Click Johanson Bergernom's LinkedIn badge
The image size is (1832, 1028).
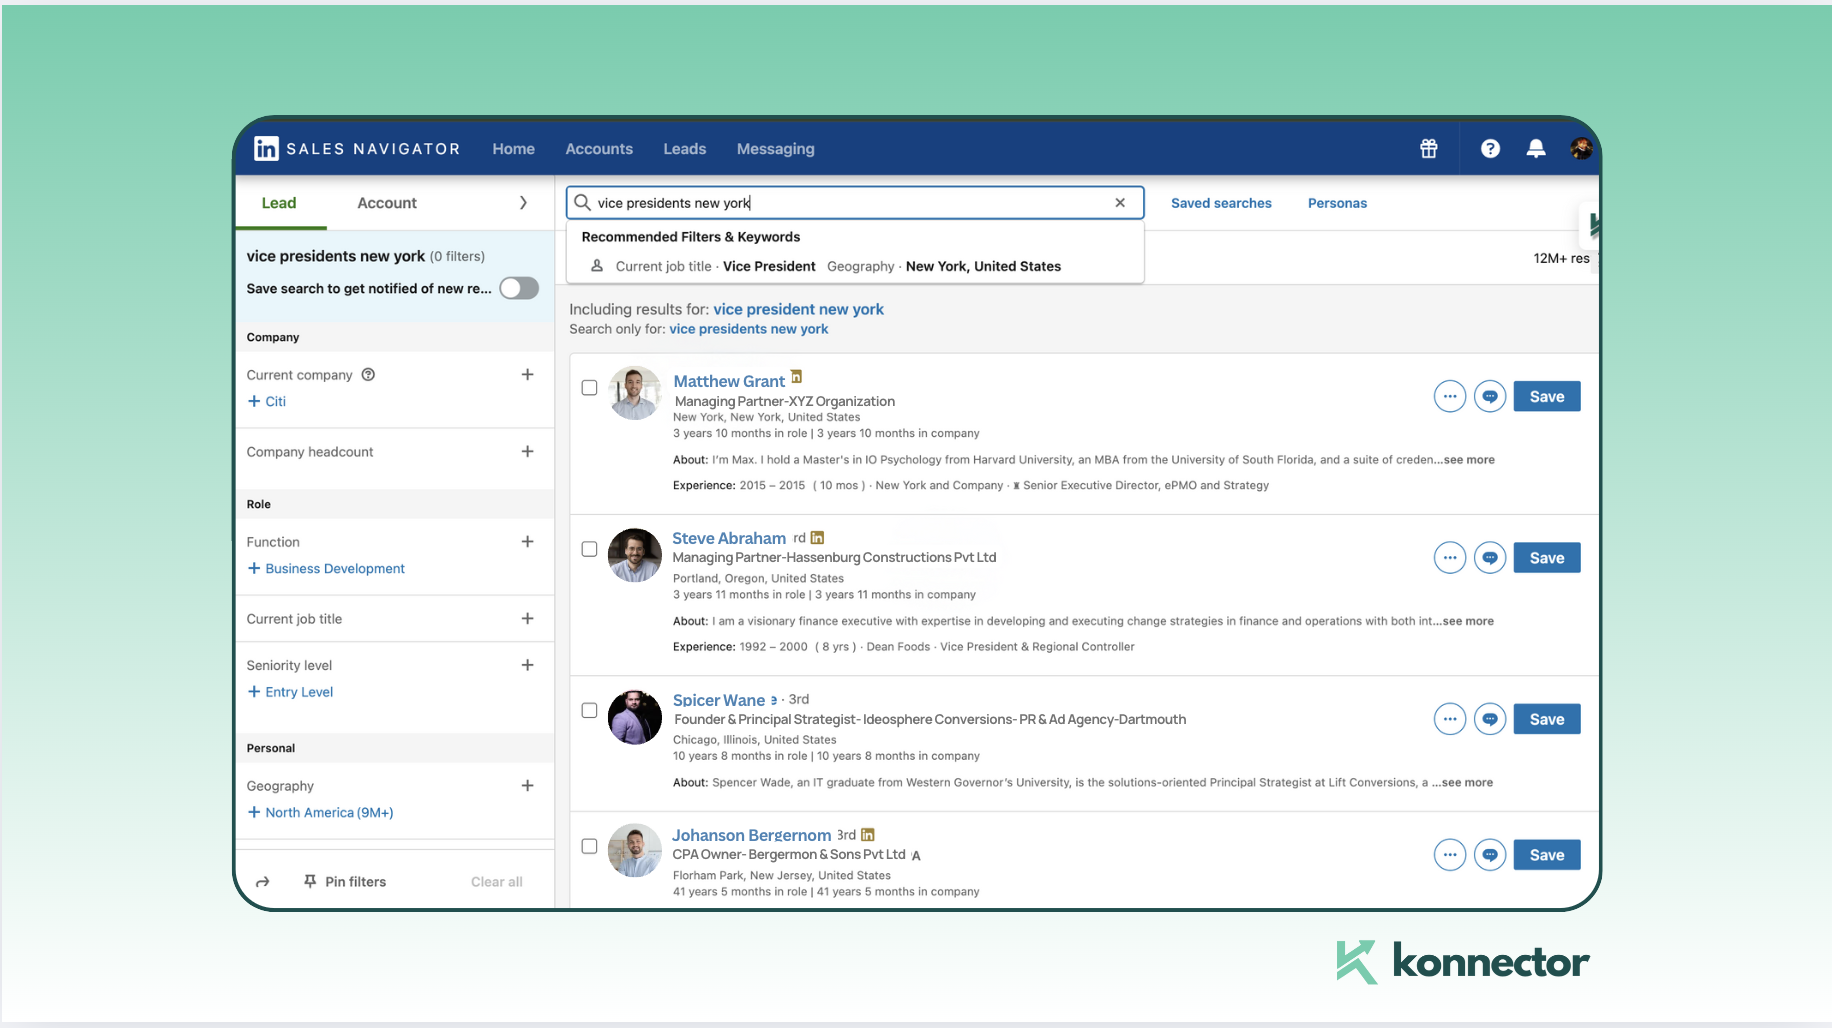(x=868, y=835)
